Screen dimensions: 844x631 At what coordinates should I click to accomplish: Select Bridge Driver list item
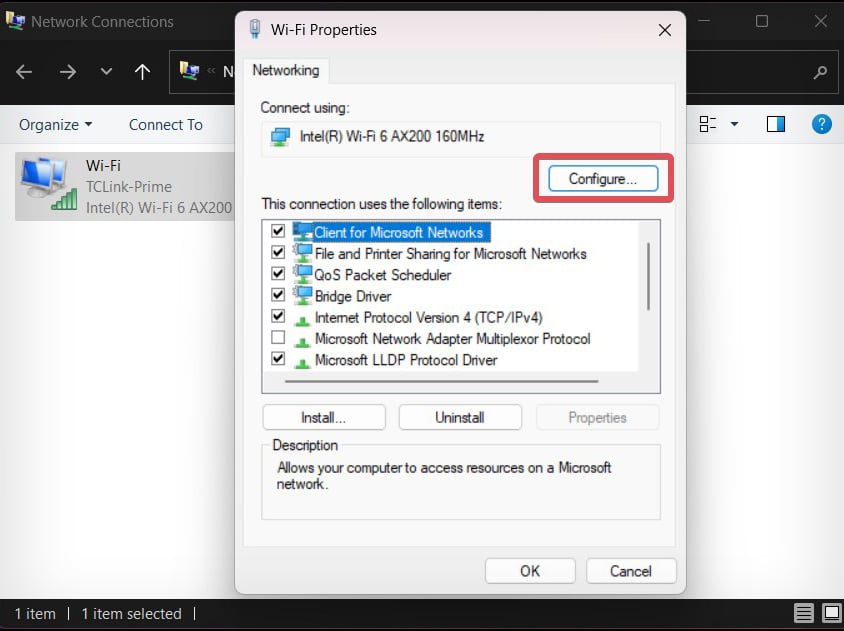(353, 296)
